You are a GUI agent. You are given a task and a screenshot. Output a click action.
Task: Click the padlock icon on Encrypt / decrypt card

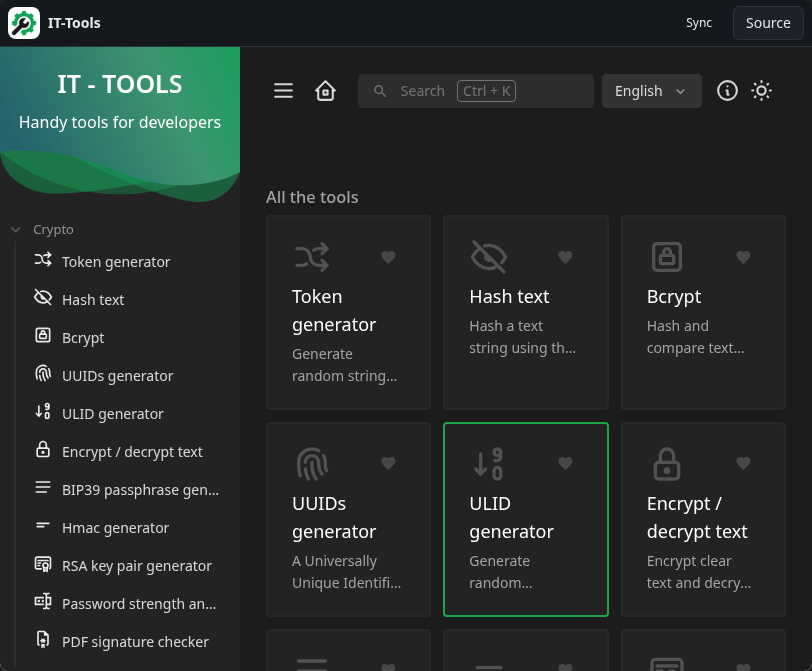pyautogui.click(x=666, y=464)
